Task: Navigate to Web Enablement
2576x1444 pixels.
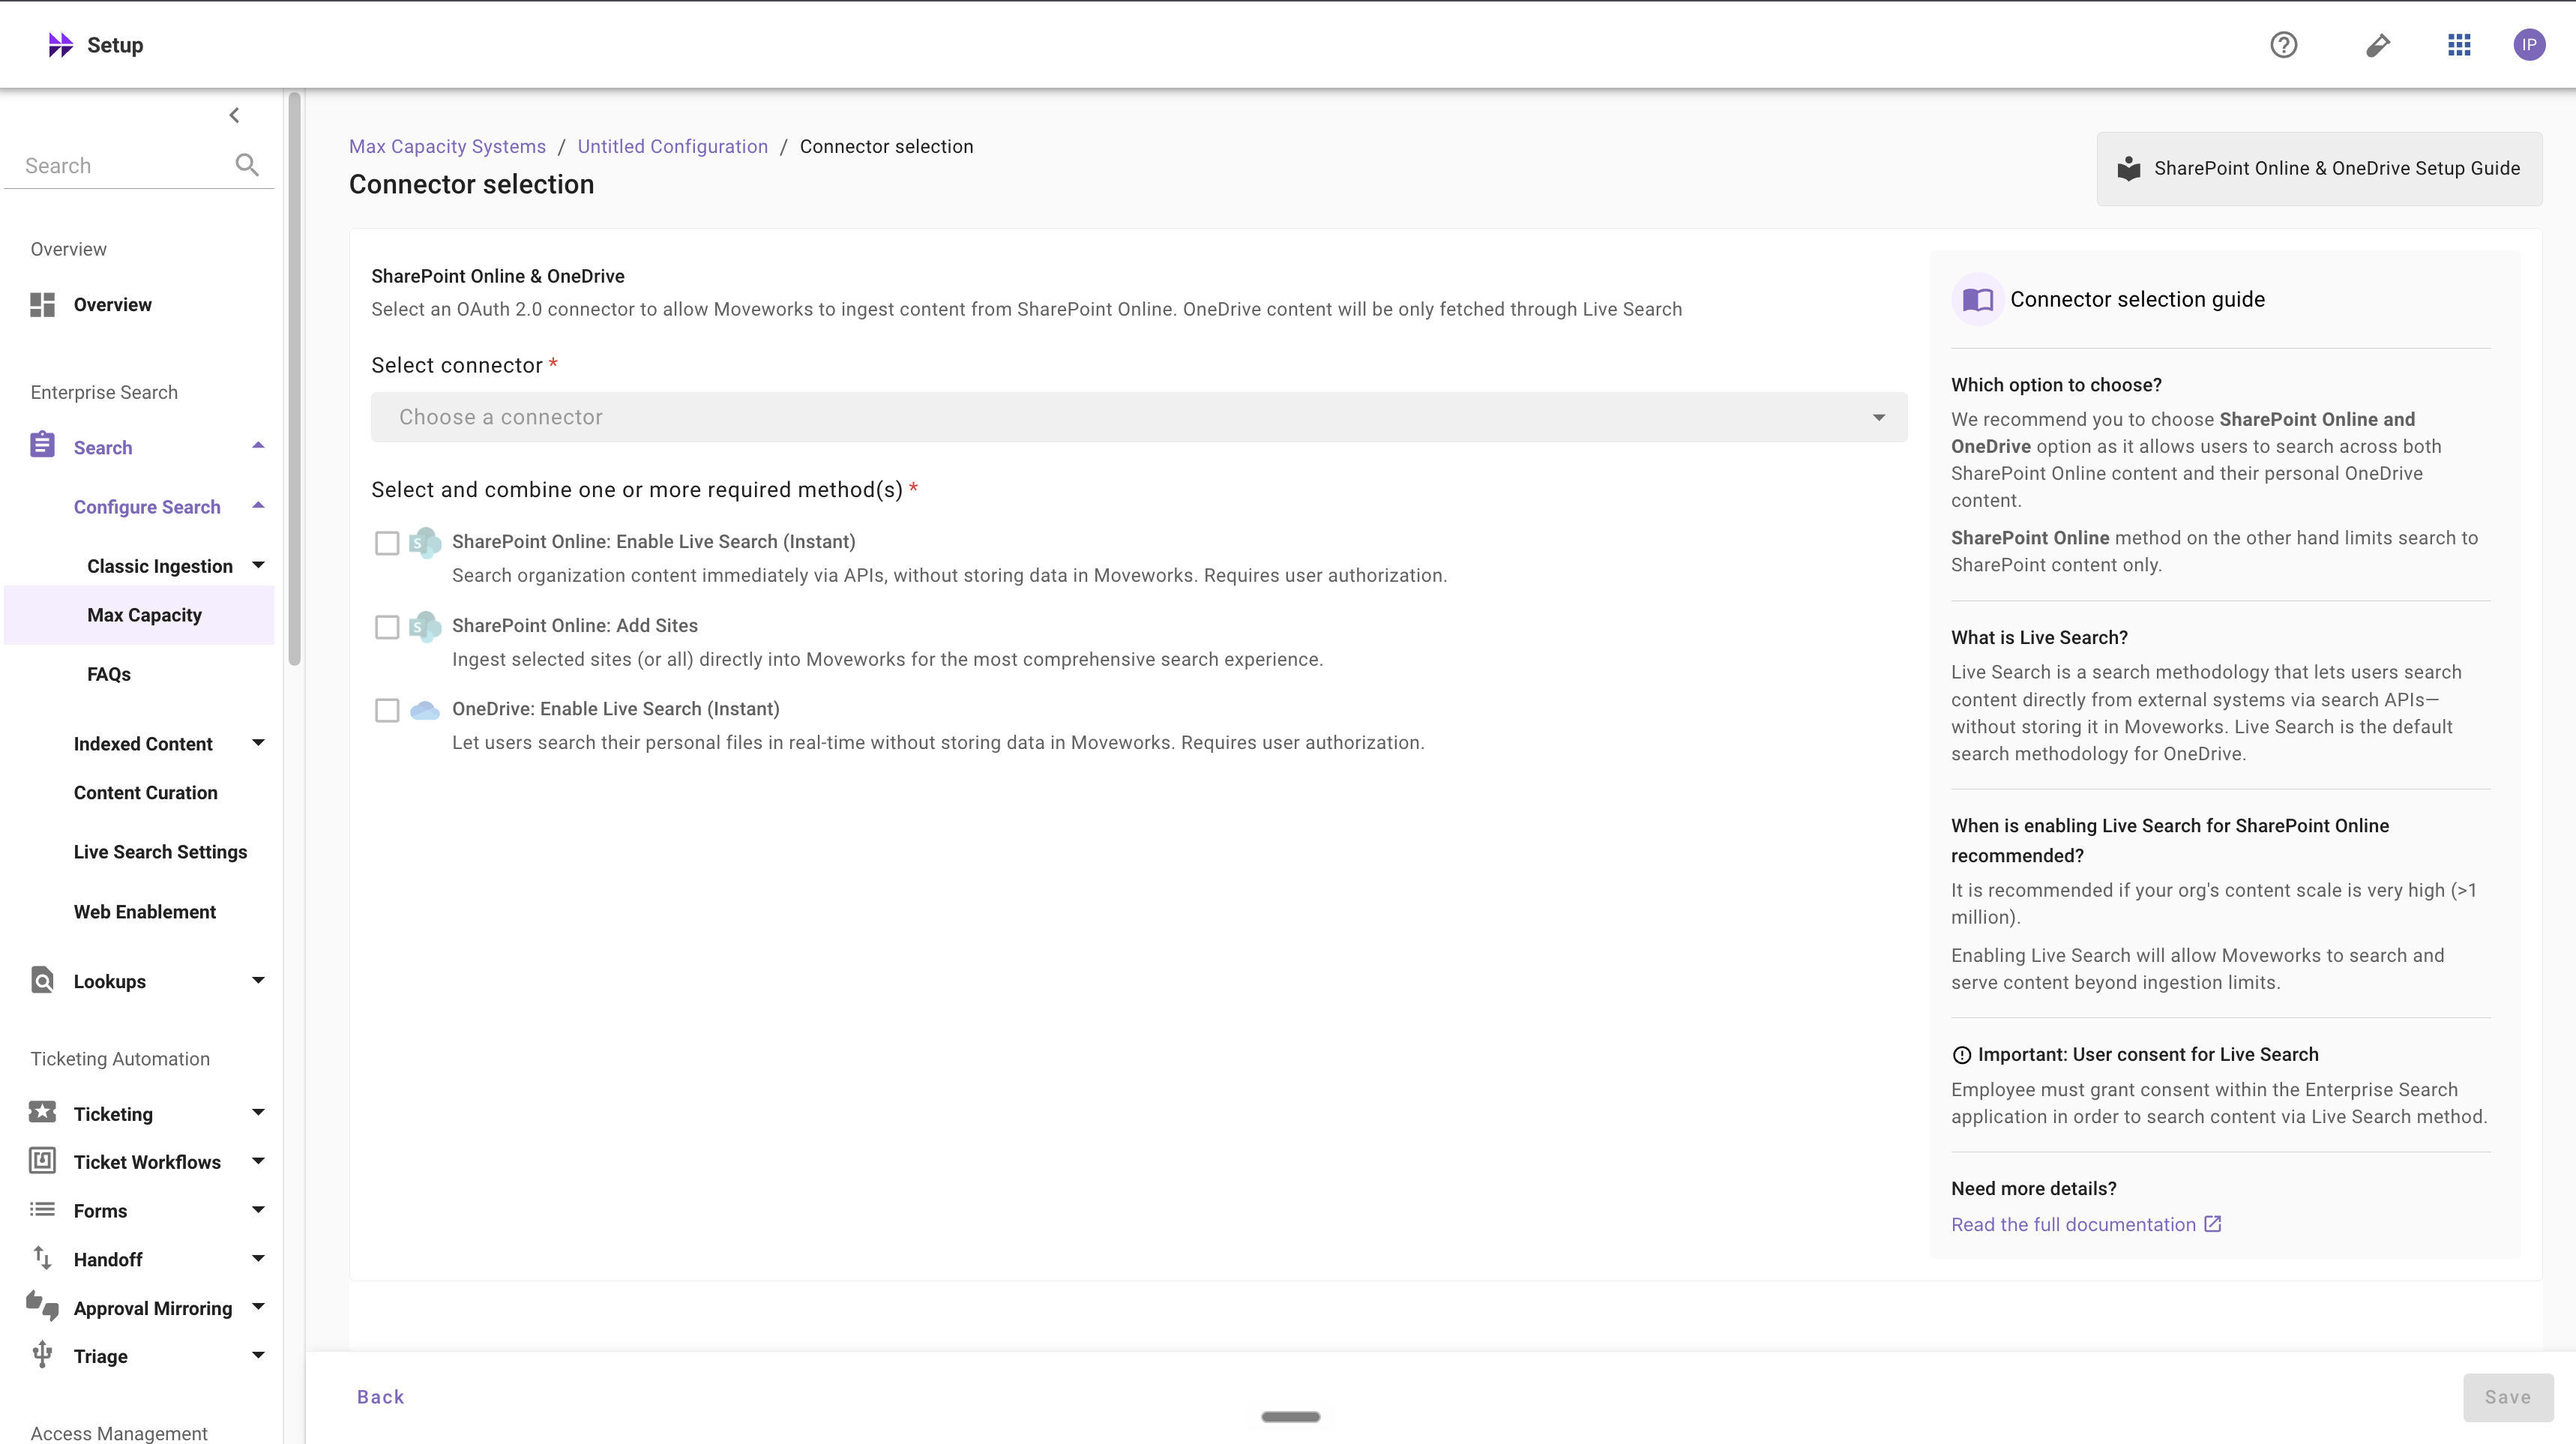Action: click(x=145, y=912)
